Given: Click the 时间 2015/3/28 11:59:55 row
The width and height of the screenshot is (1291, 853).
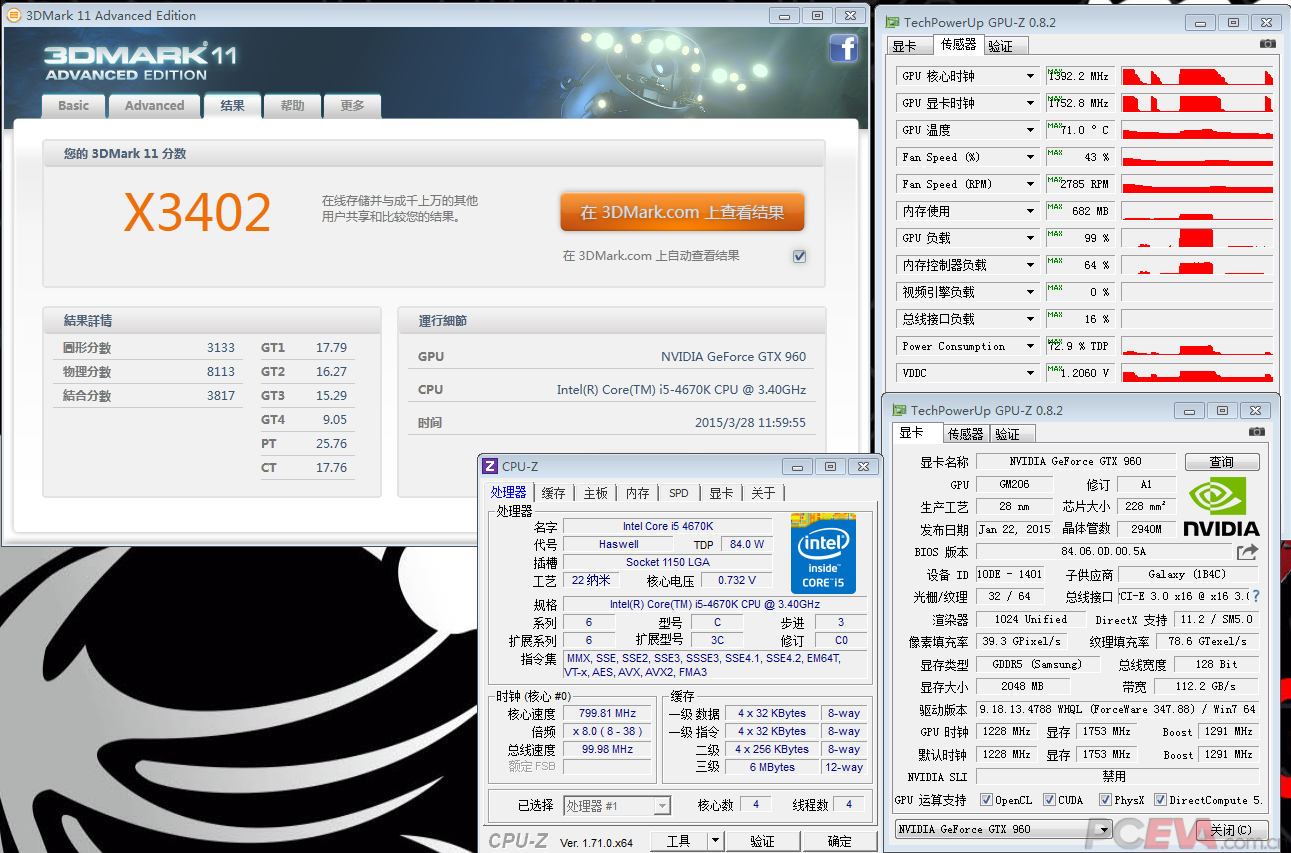Looking at the screenshot, I should pyautogui.click(x=612, y=423).
